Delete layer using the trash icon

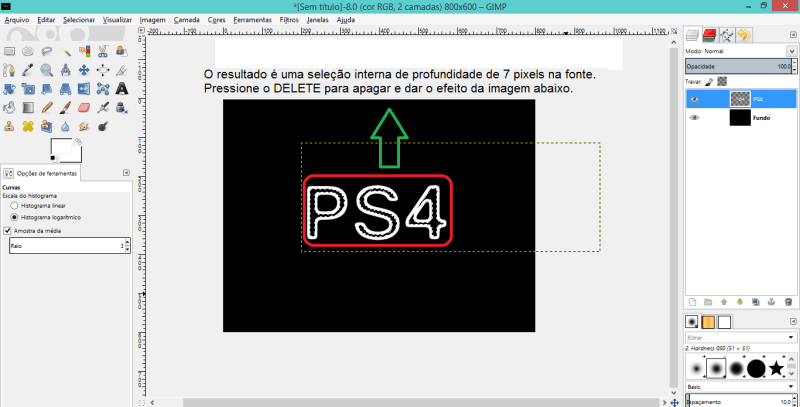click(x=787, y=300)
